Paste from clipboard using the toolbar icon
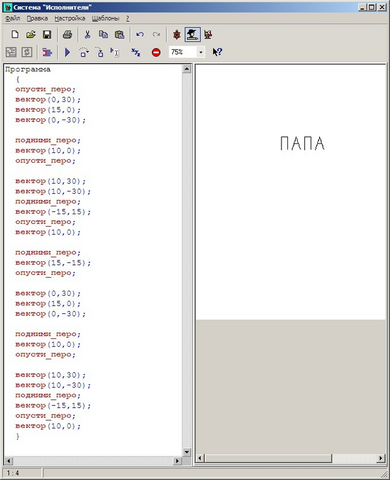 [119, 34]
